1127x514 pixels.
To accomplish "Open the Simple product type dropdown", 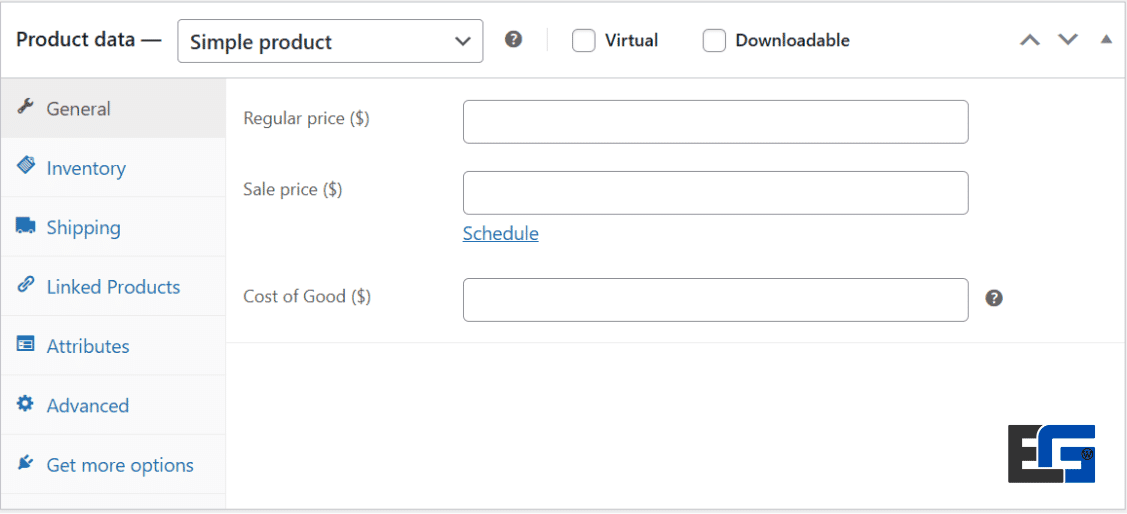I will [x=330, y=41].
